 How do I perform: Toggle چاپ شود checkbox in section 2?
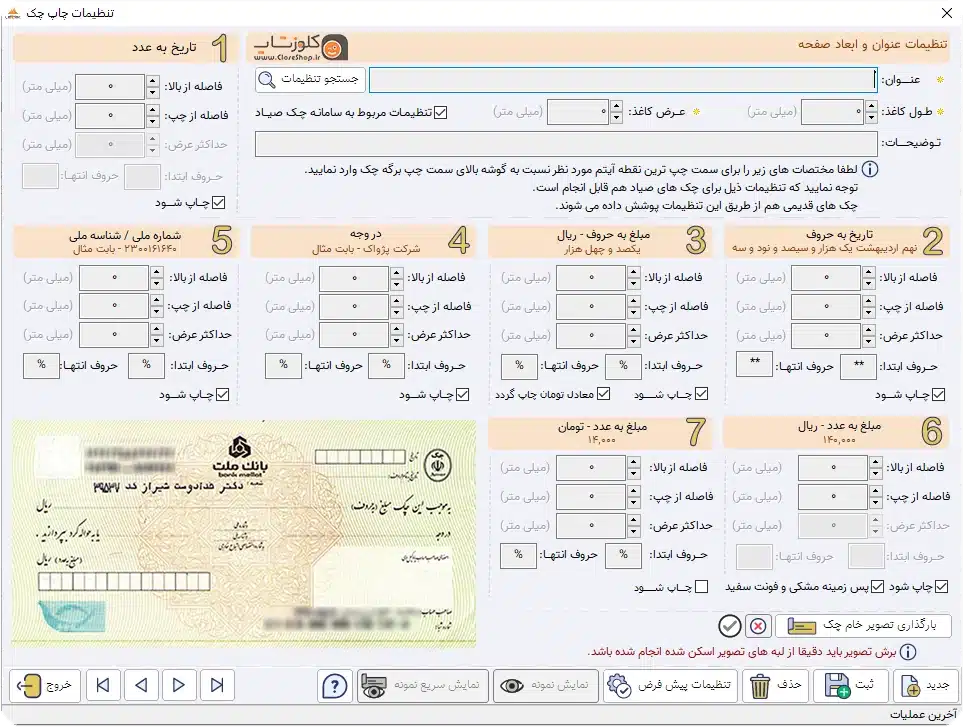click(x=938, y=394)
